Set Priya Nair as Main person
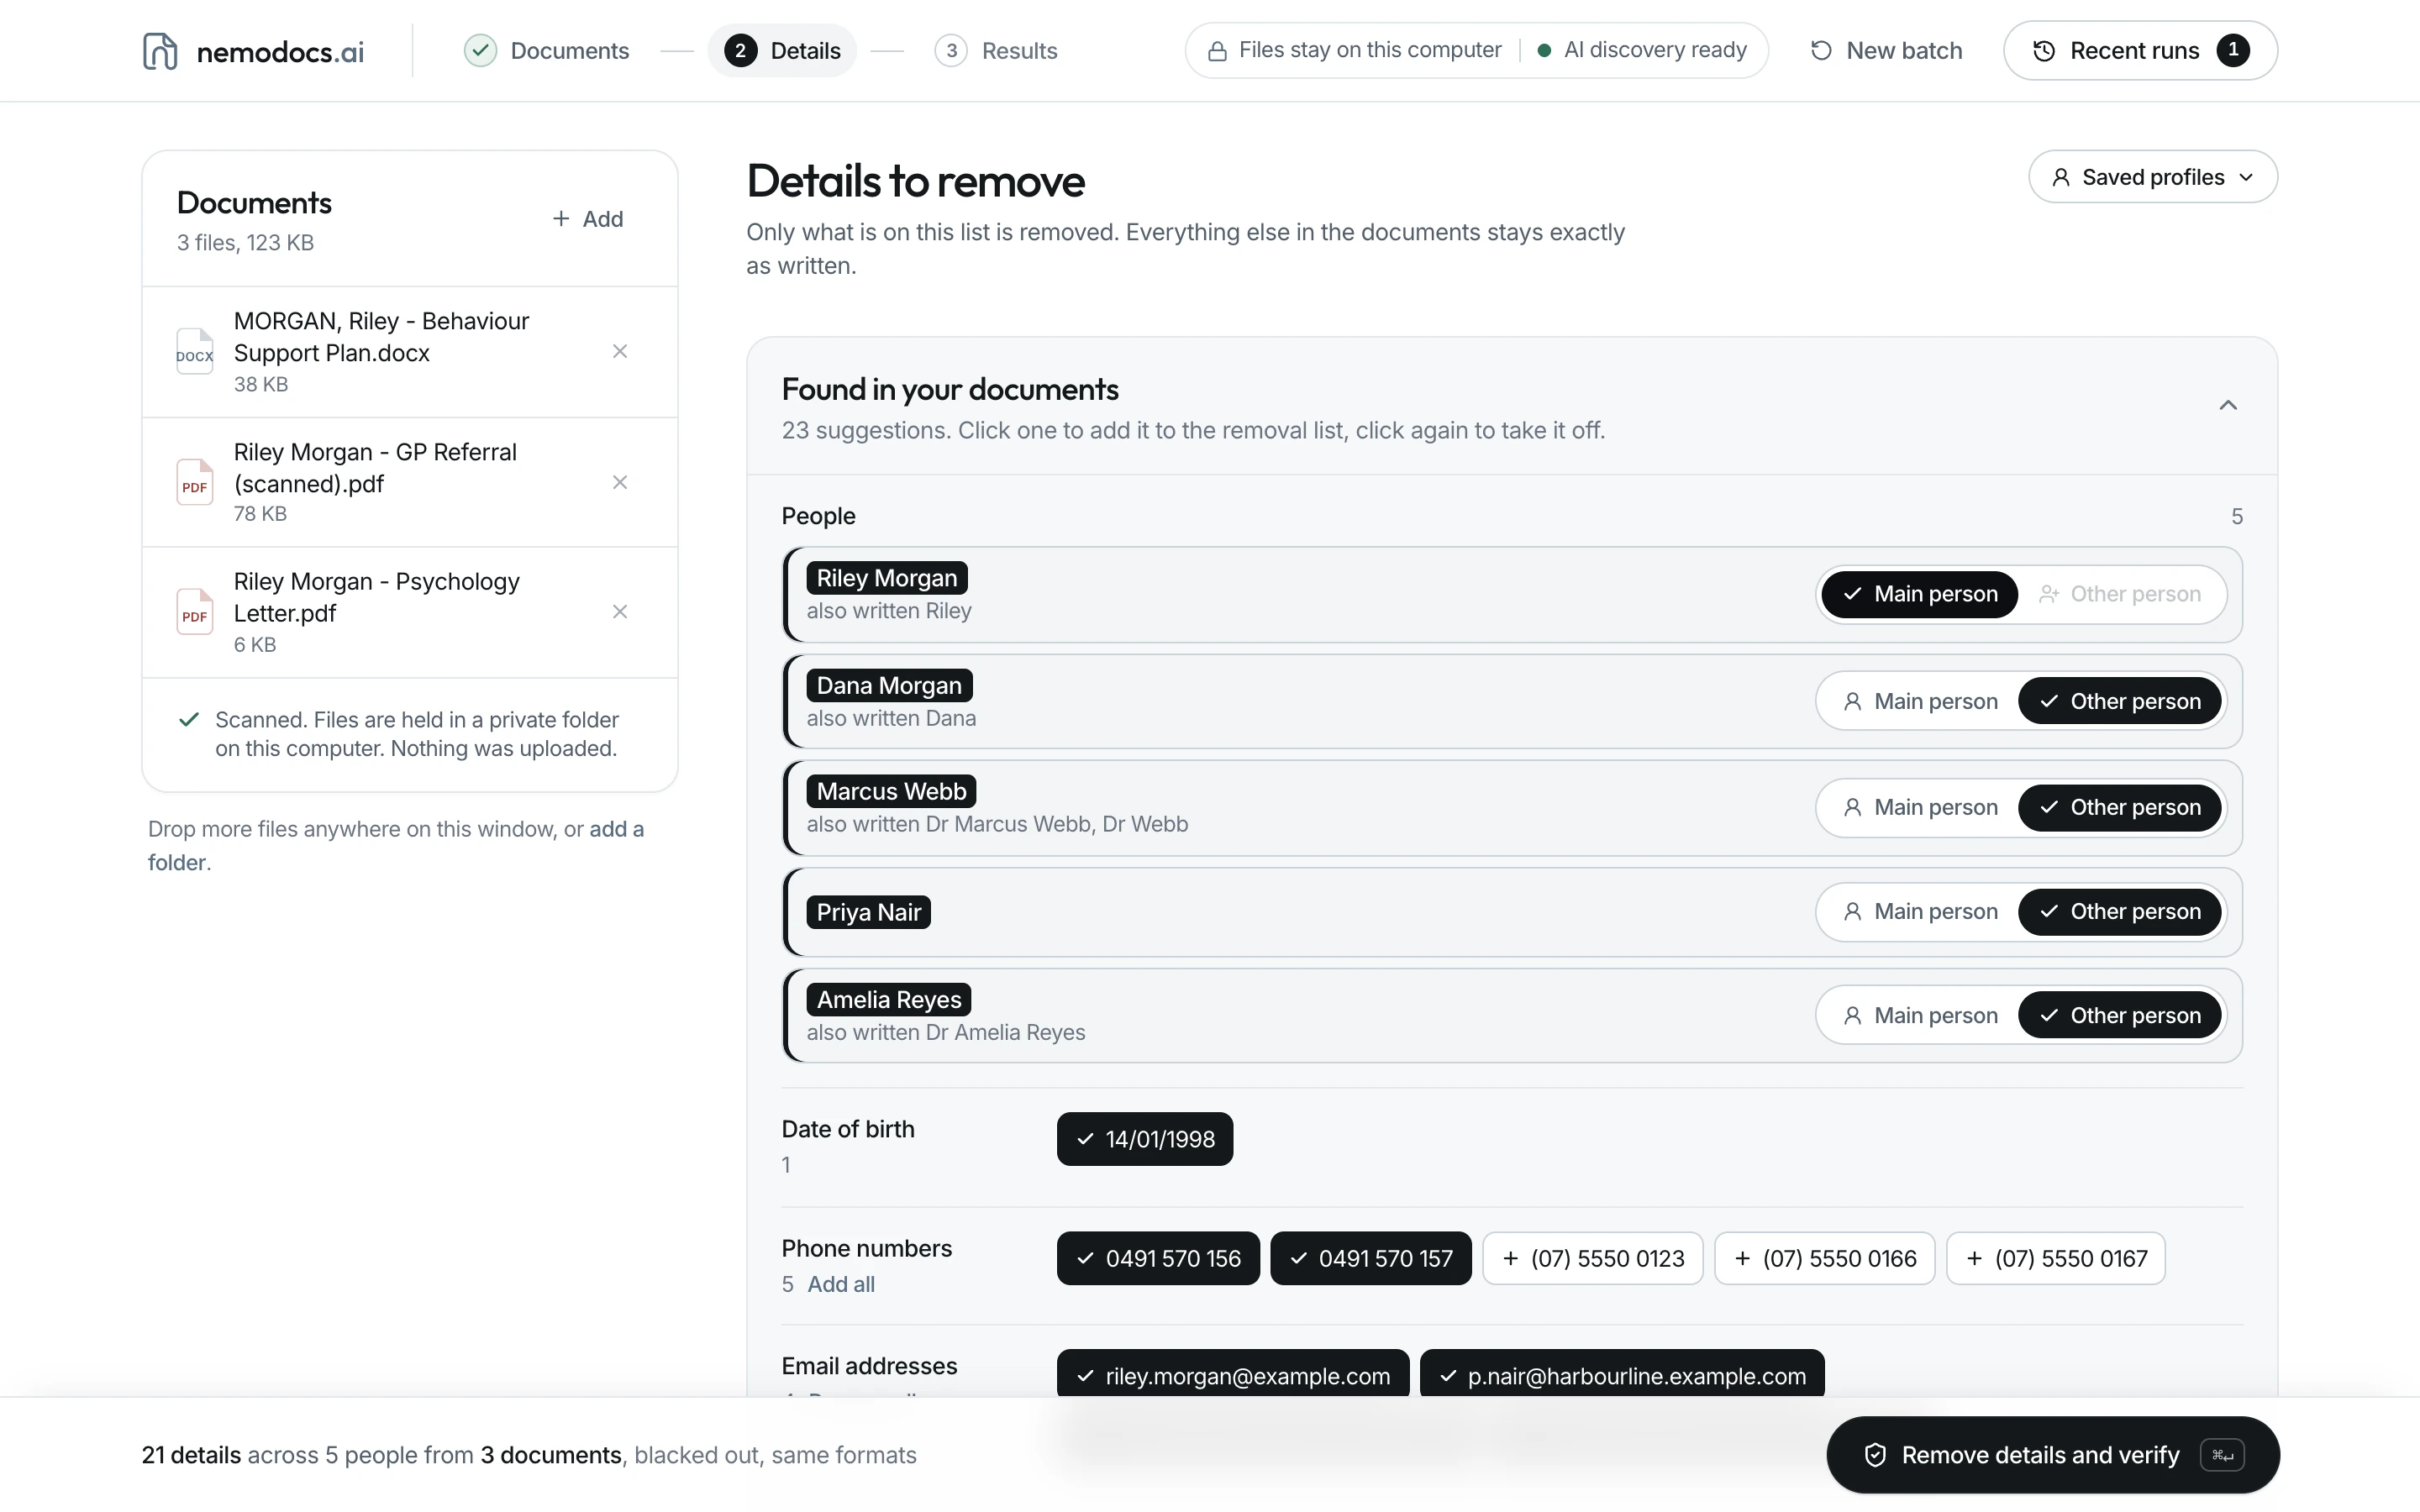Viewport: 2420px width, 1512px height. coord(1920,911)
